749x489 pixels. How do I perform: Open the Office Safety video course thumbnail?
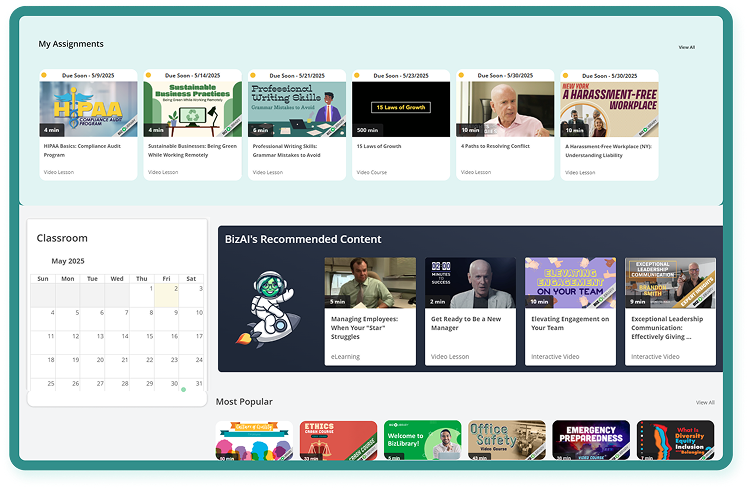(507, 440)
